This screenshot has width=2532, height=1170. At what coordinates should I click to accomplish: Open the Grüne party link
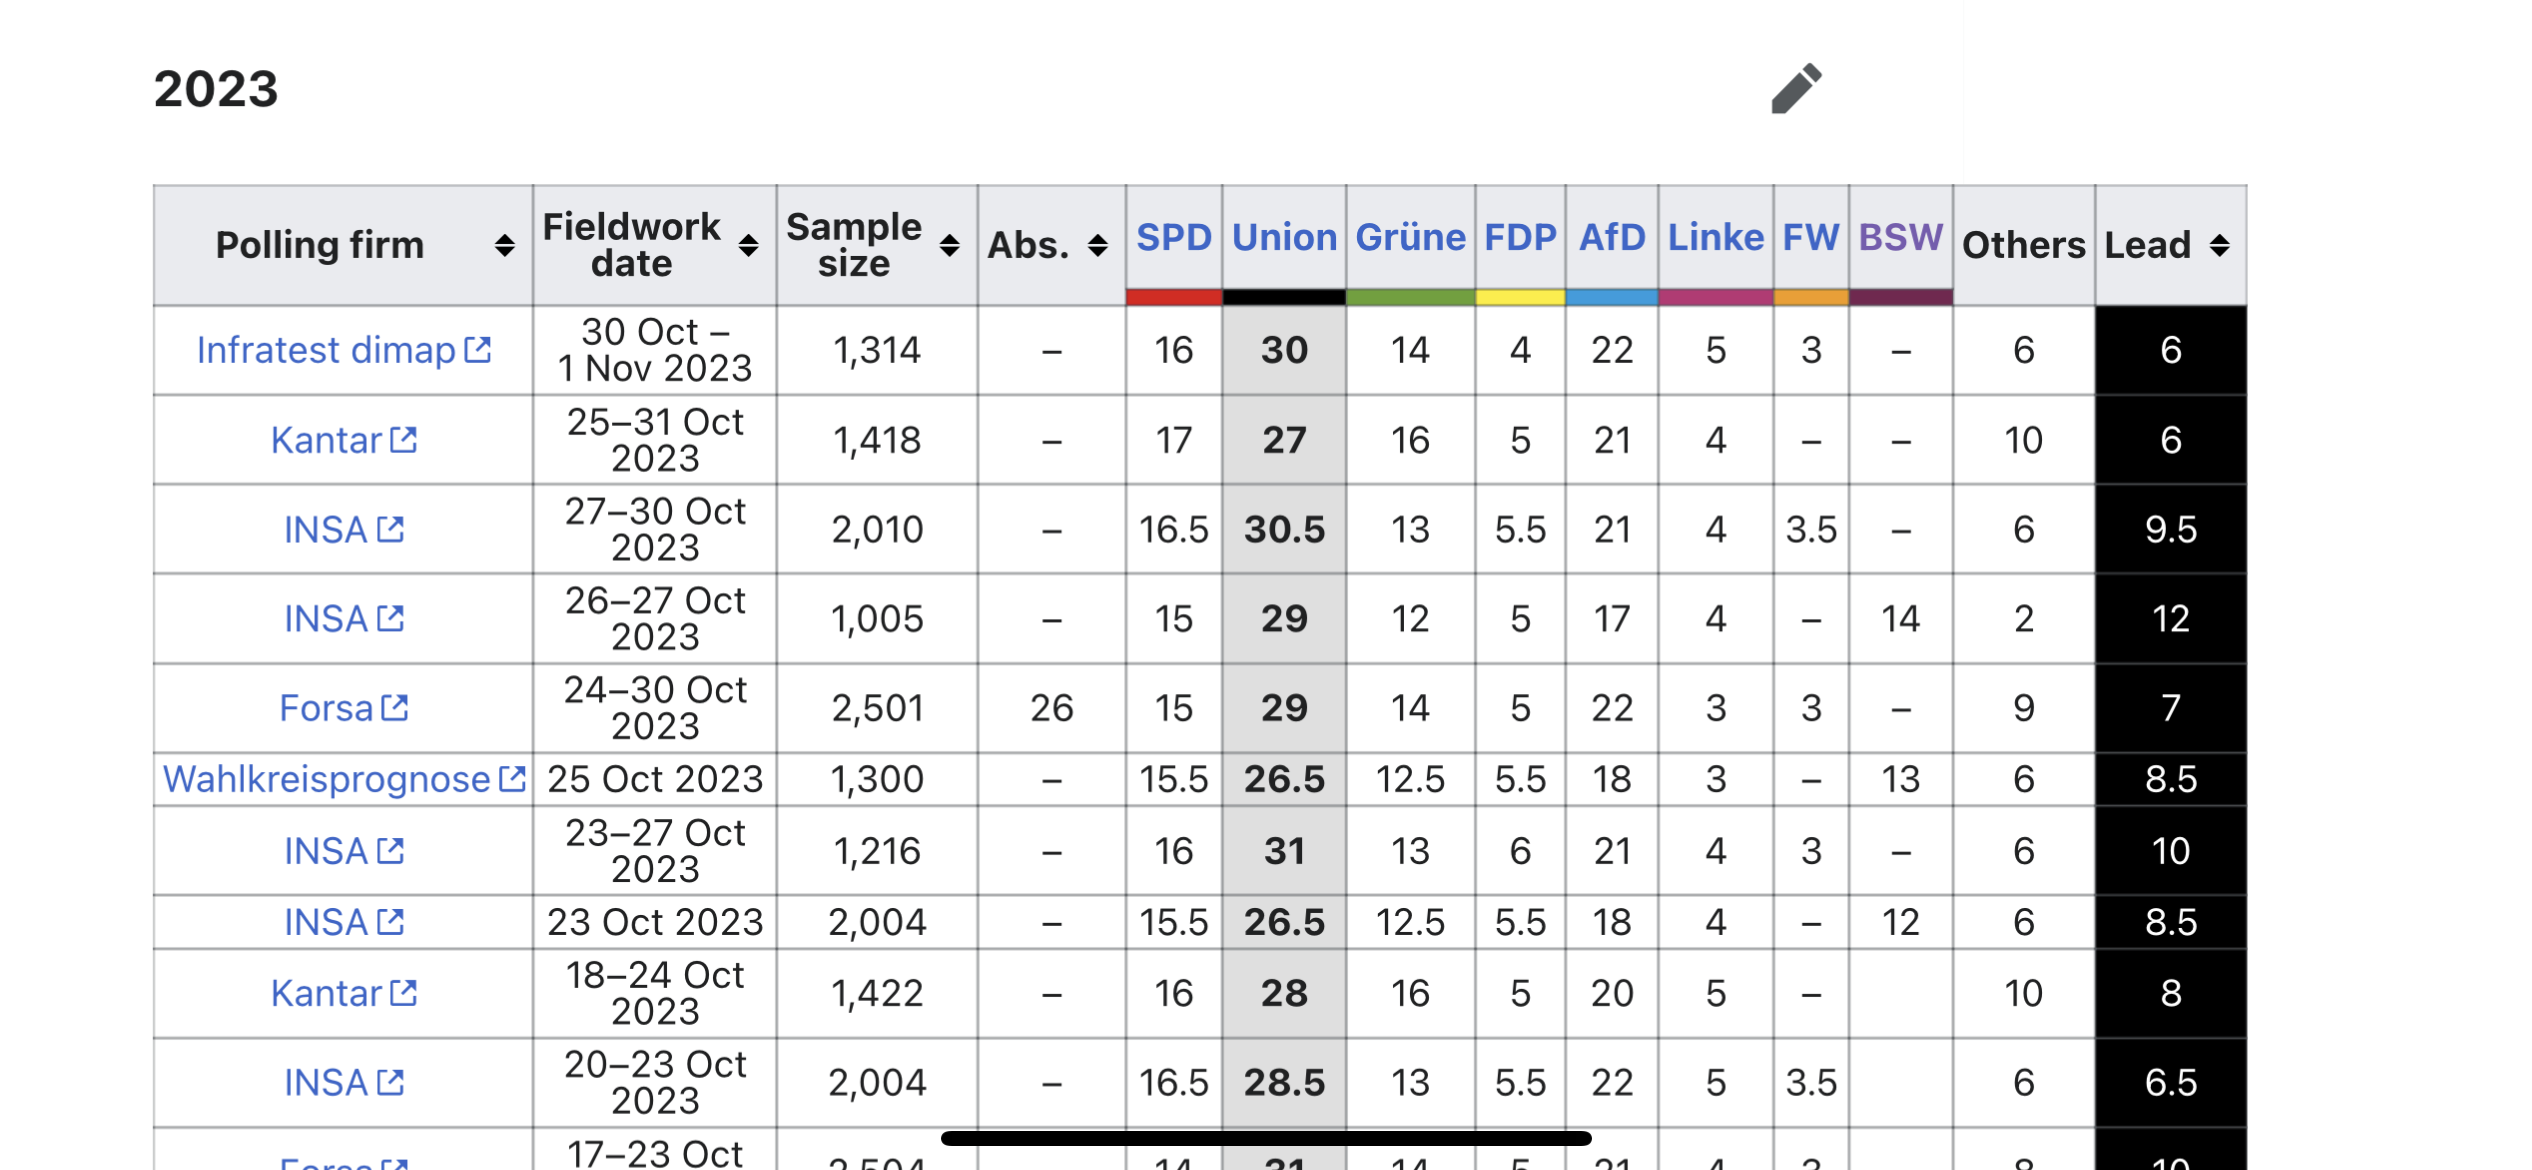pyautogui.click(x=1410, y=237)
